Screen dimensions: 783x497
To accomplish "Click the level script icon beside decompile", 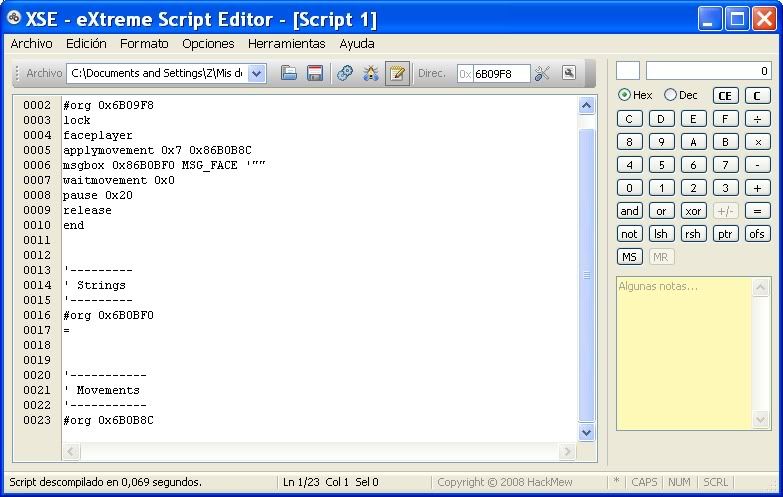I will coord(569,73).
